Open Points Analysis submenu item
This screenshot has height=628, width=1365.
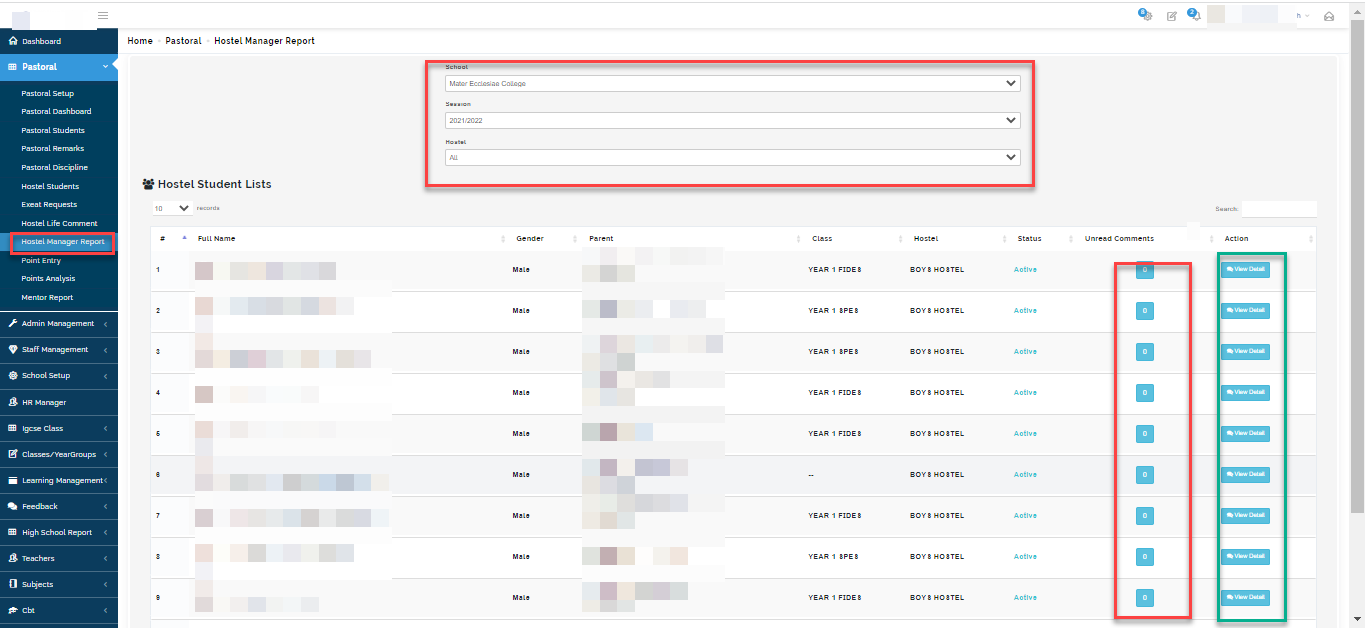click(48, 278)
